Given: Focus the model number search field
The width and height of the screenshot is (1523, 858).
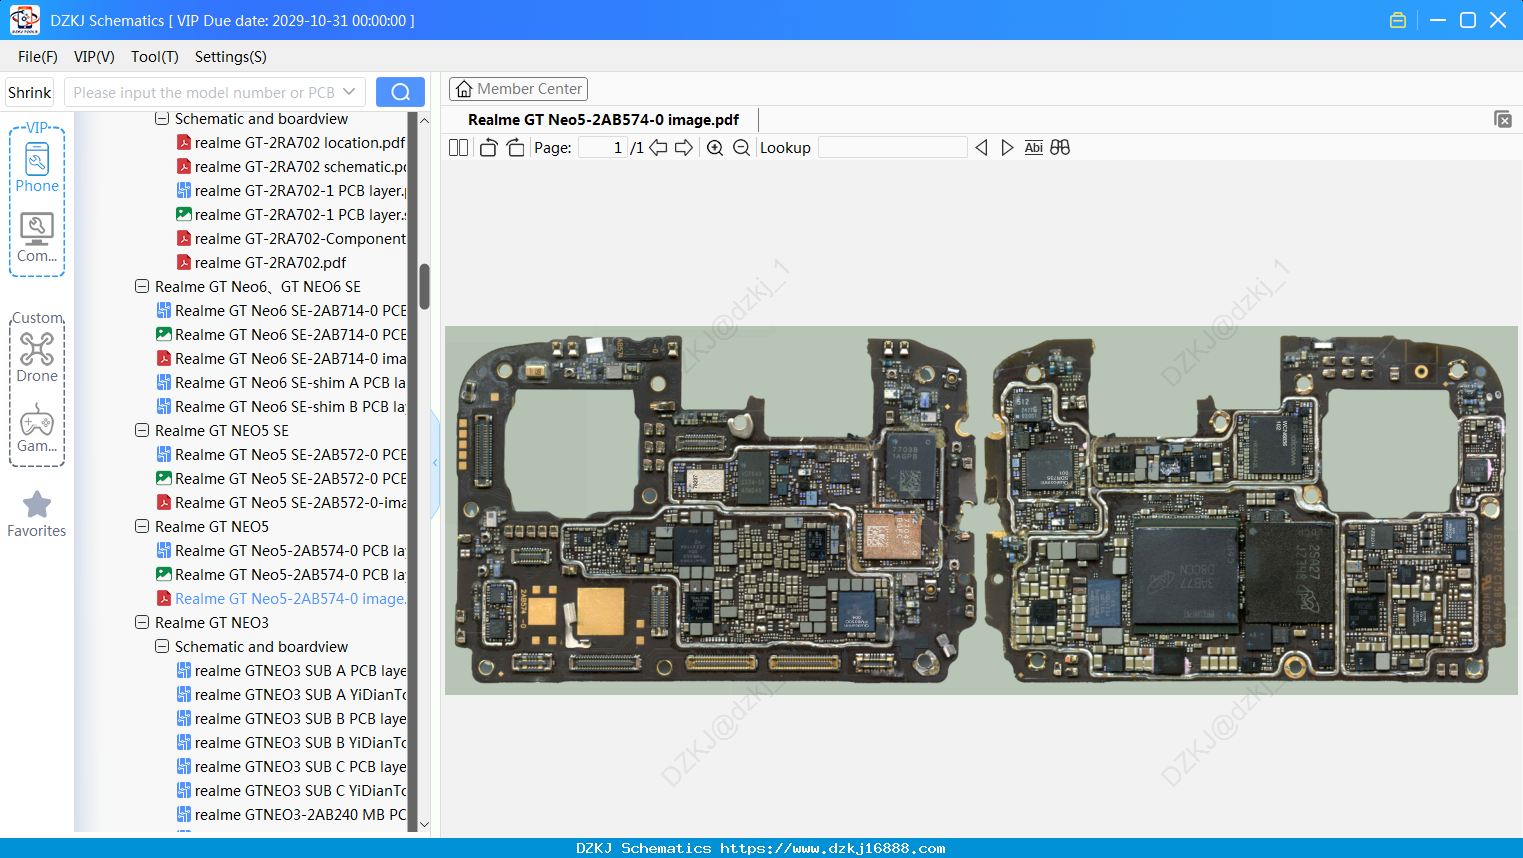Looking at the screenshot, I should pos(204,92).
